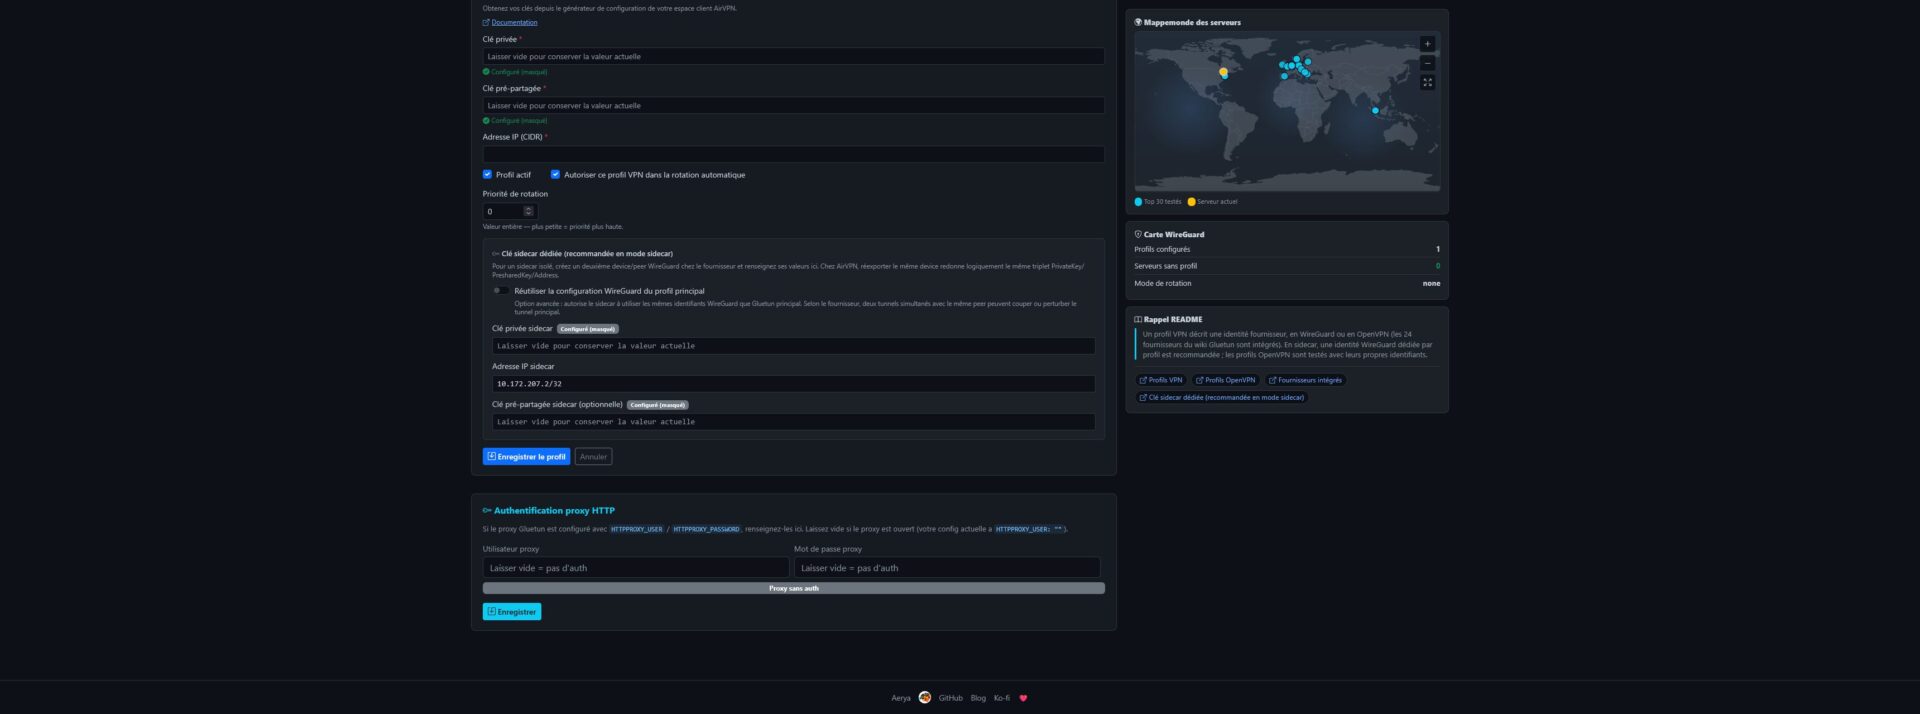Zoom in on the server world map

1427,44
